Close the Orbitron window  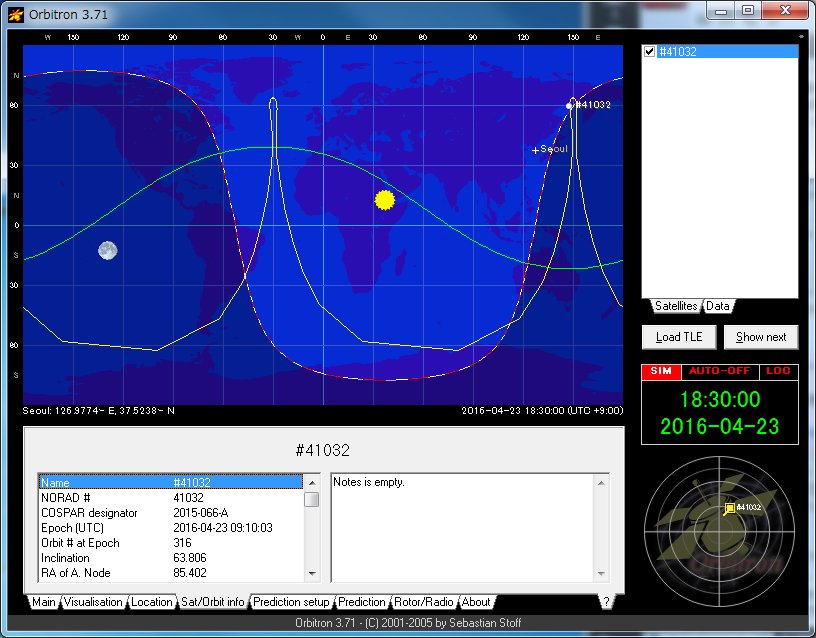[785, 11]
